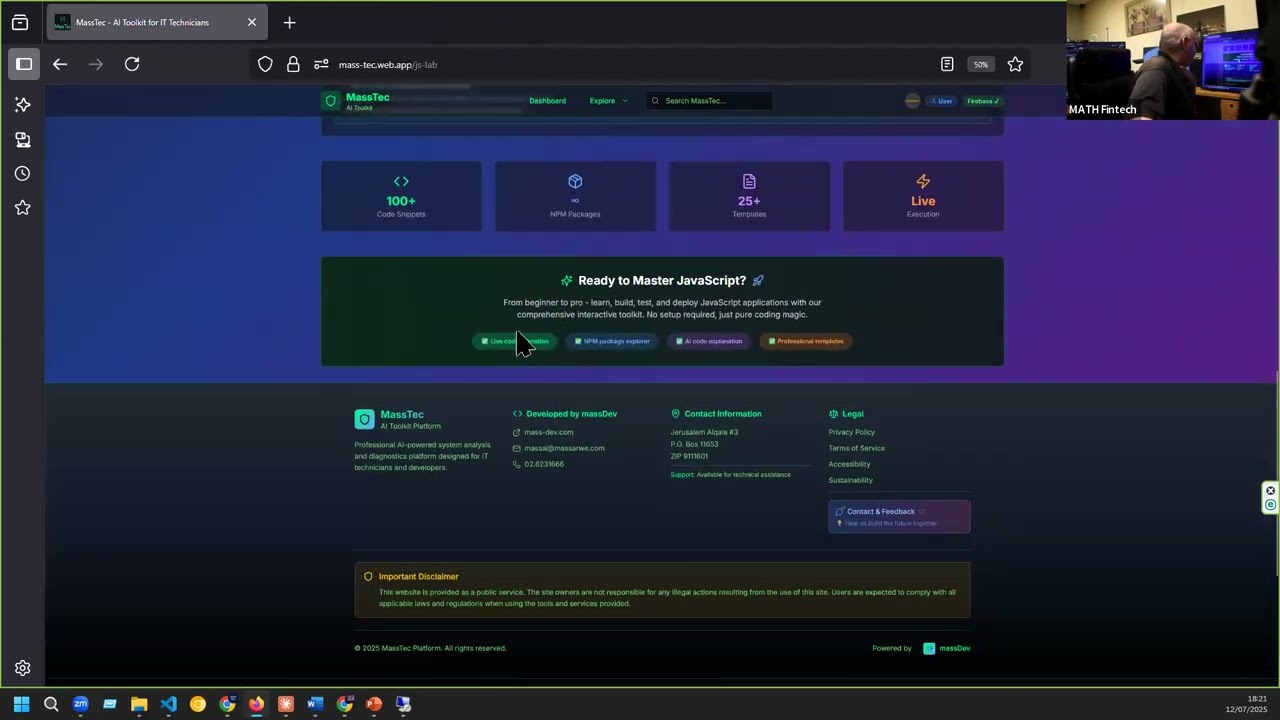
Task: Open the Terms of Service link
Action: point(857,448)
